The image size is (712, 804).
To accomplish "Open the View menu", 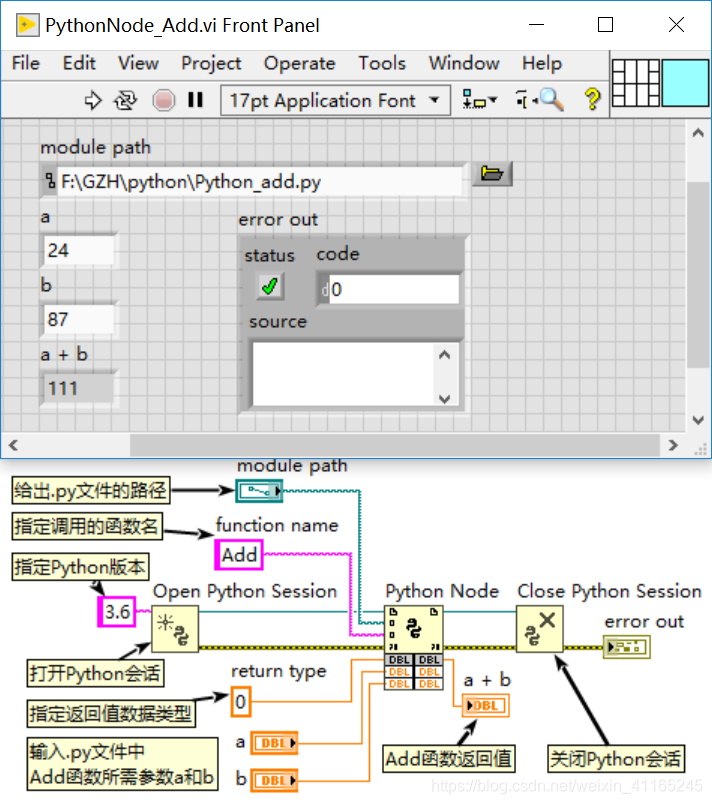I will 138,63.
